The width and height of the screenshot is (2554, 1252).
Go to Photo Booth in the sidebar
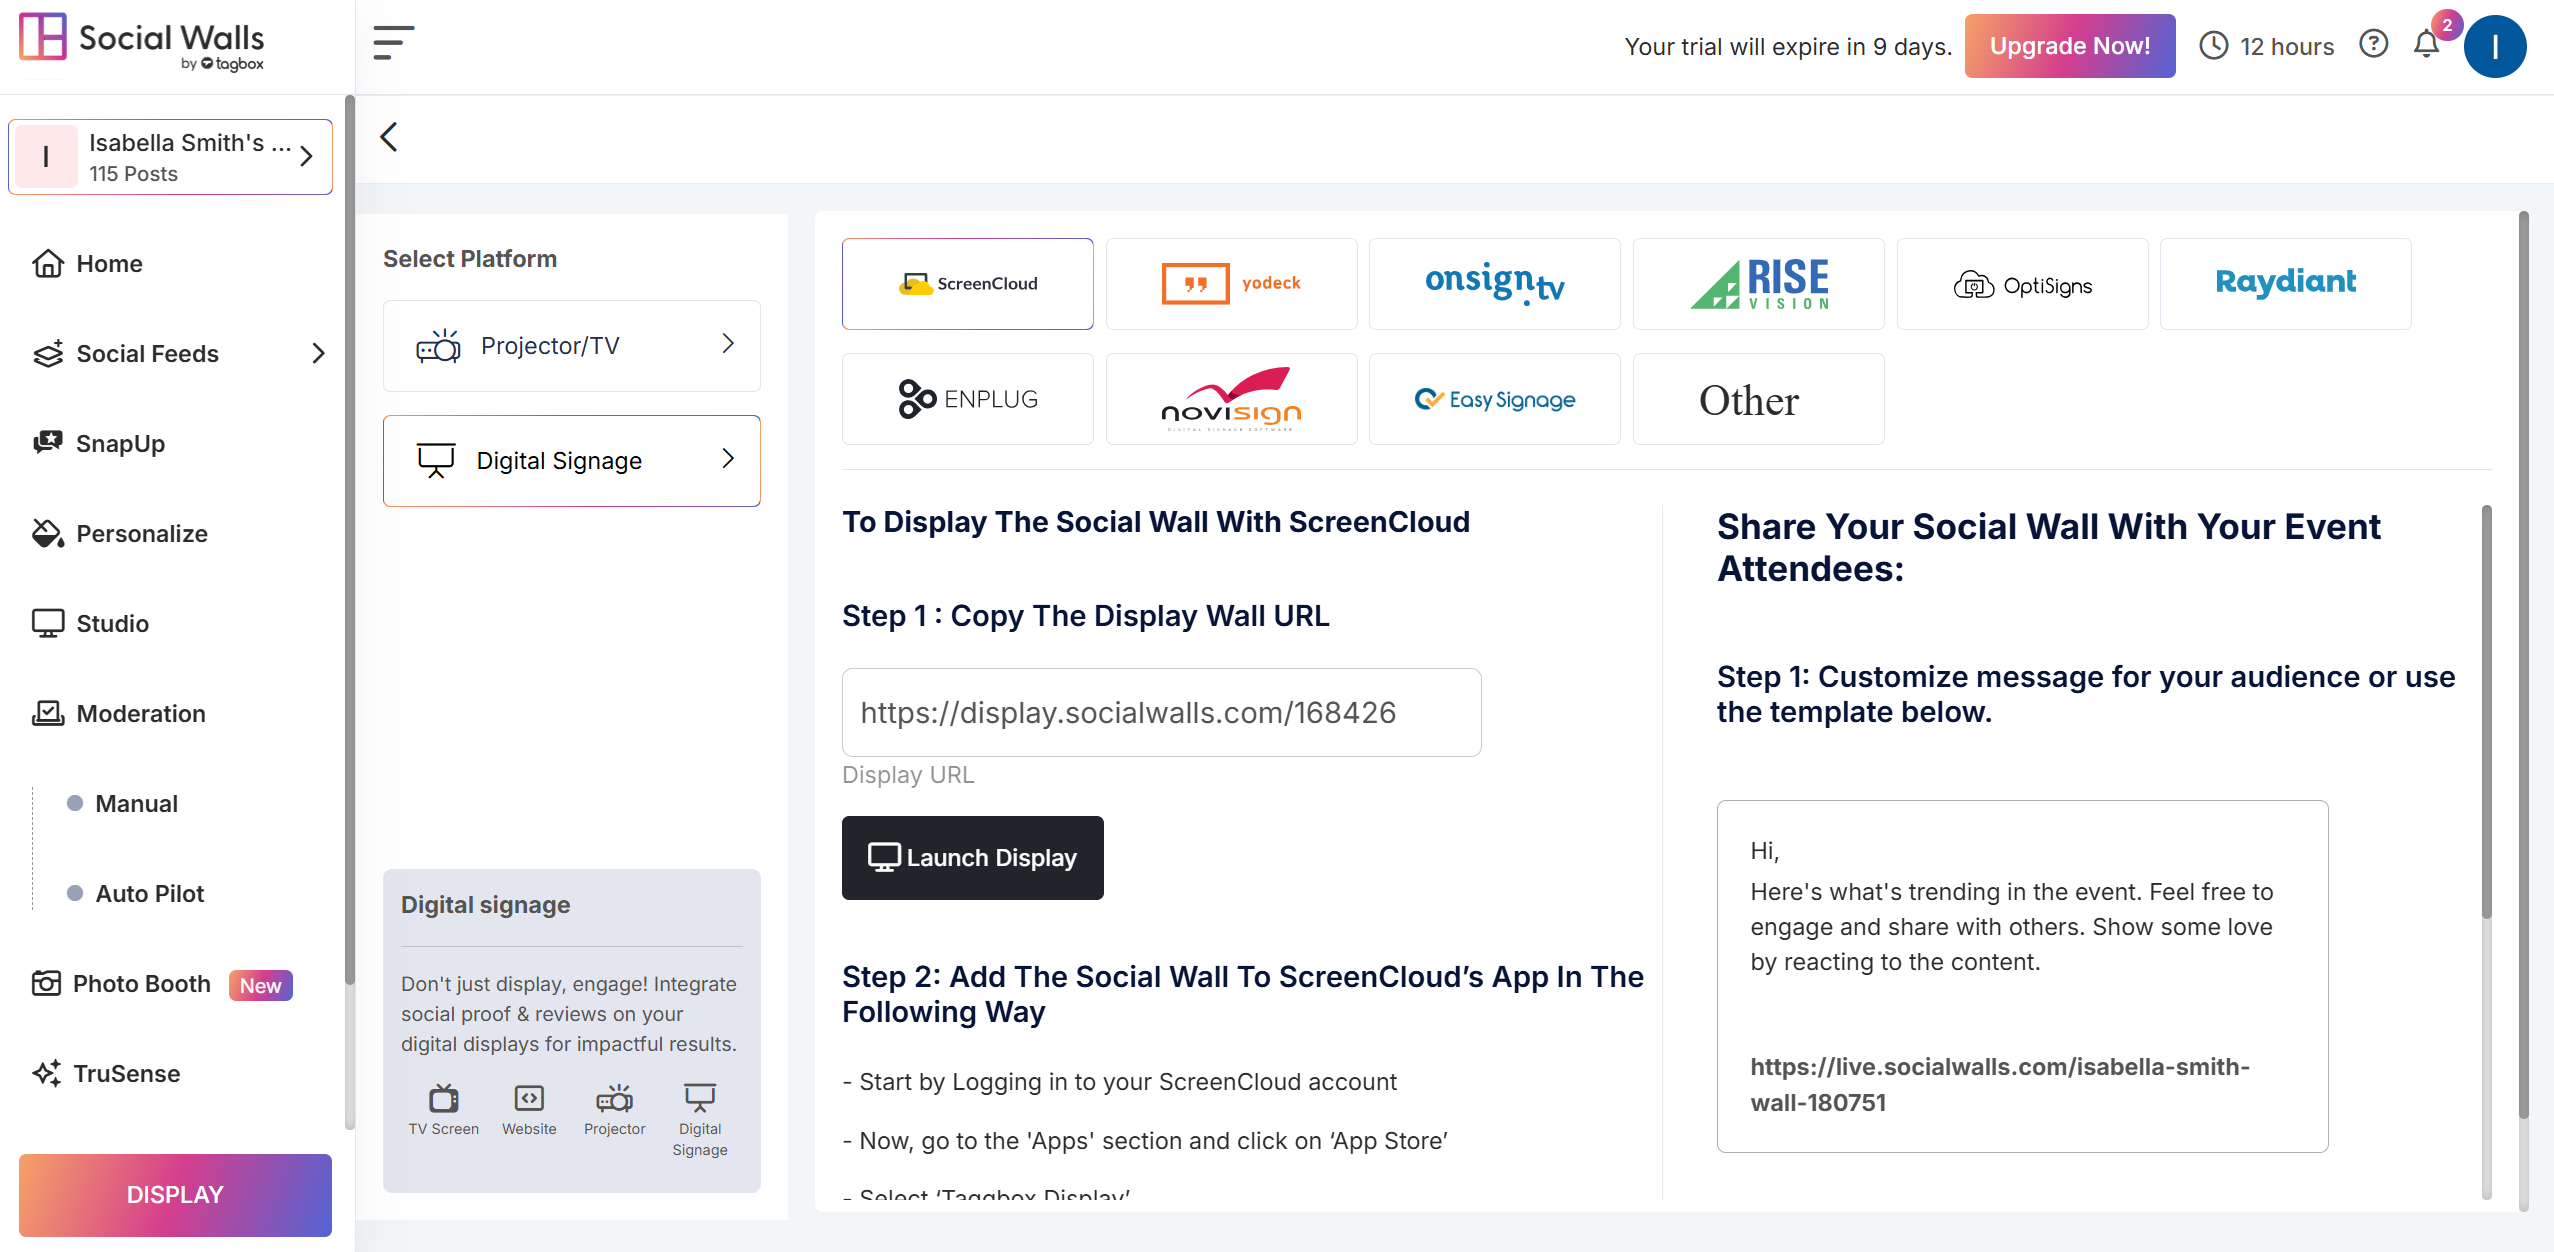tap(141, 983)
